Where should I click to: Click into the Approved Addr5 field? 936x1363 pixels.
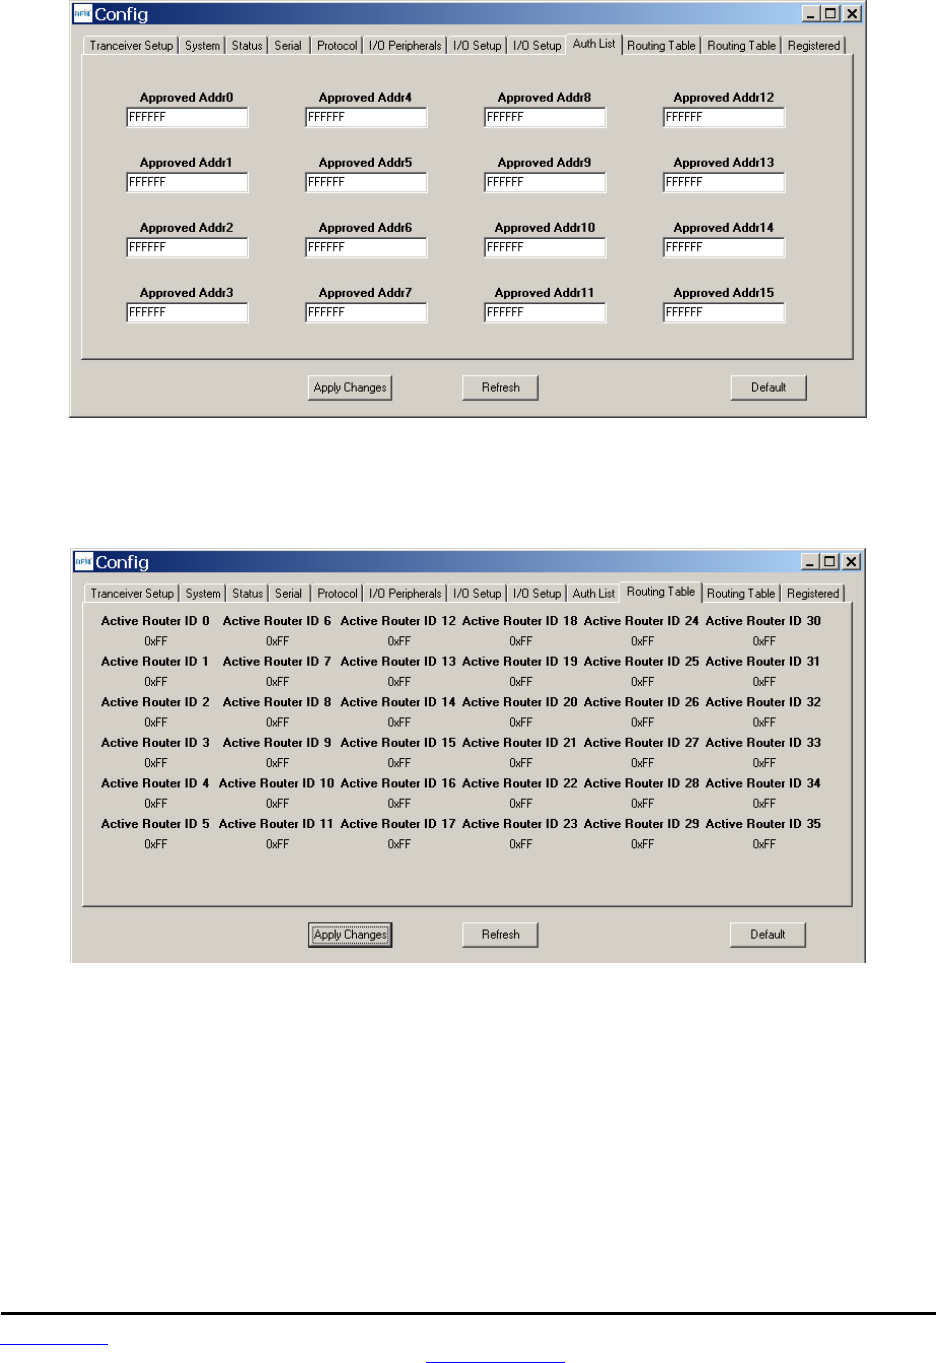click(x=366, y=183)
